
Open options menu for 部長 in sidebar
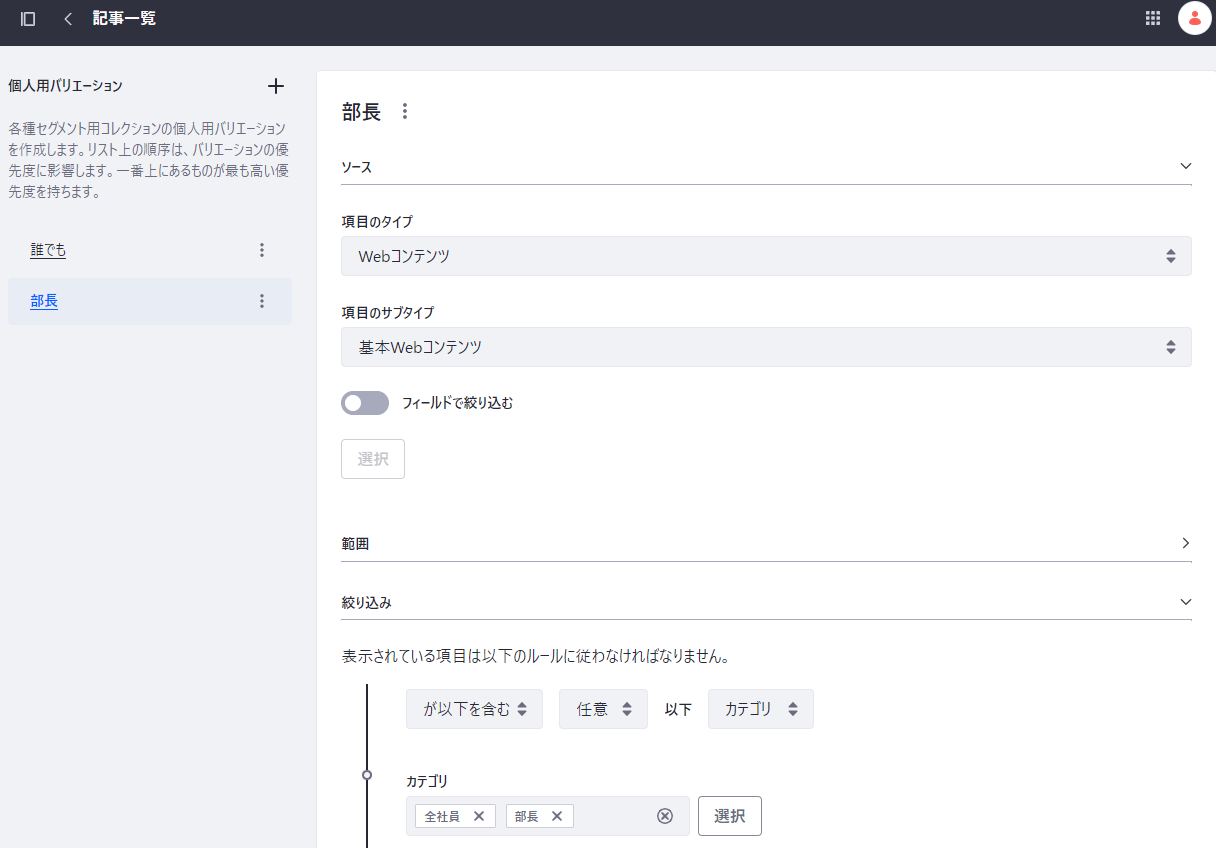coord(262,301)
